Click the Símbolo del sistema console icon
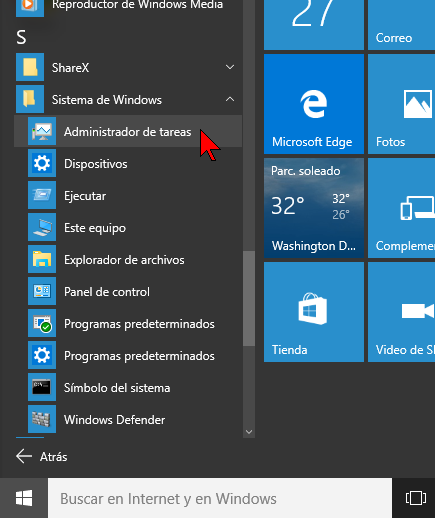 (42, 388)
